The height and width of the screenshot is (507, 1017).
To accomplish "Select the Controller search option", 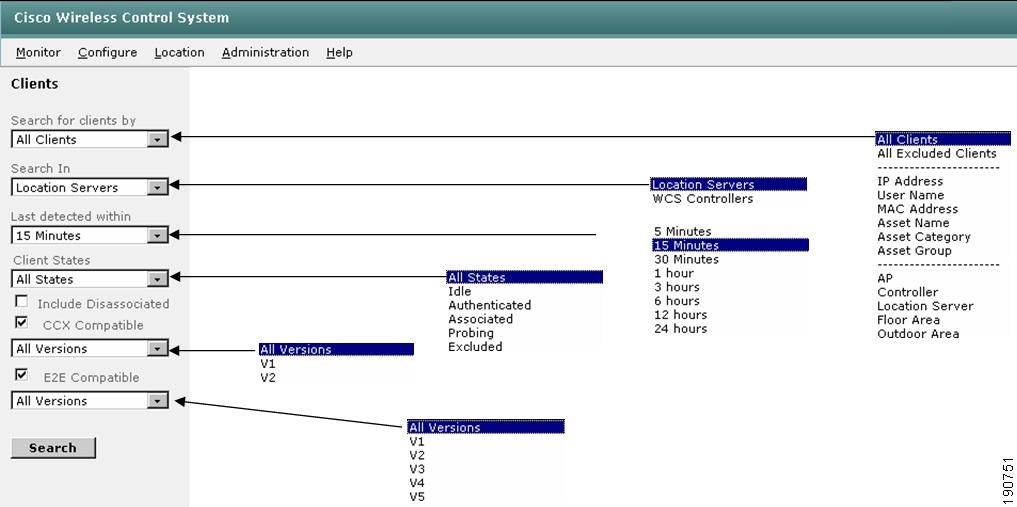I will 907,292.
